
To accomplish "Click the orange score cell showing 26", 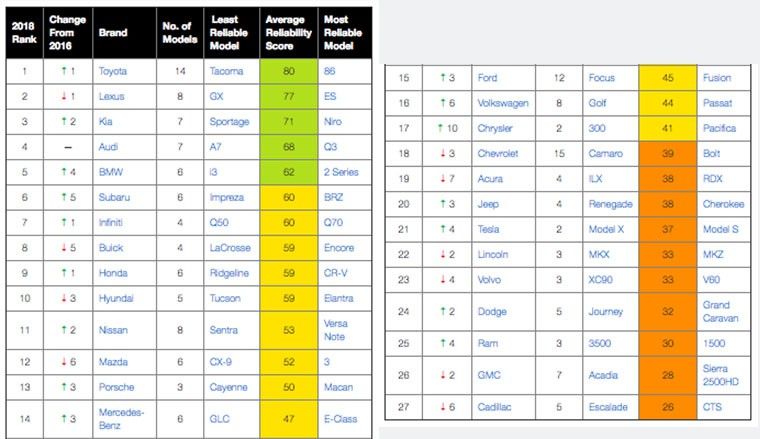I will coord(668,407).
